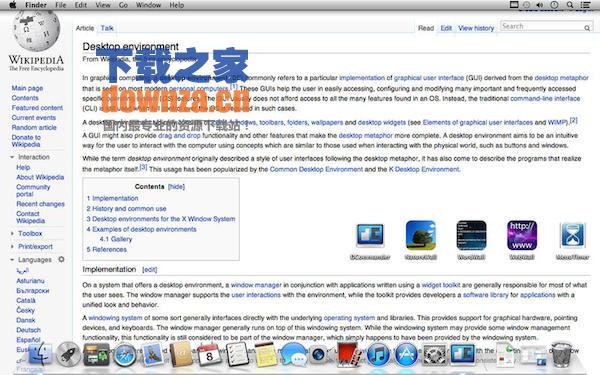Image resolution: width=600 pixels, height=375 pixels.
Task: Open Messages speech bubble in the Dock
Action: pos(293,355)
